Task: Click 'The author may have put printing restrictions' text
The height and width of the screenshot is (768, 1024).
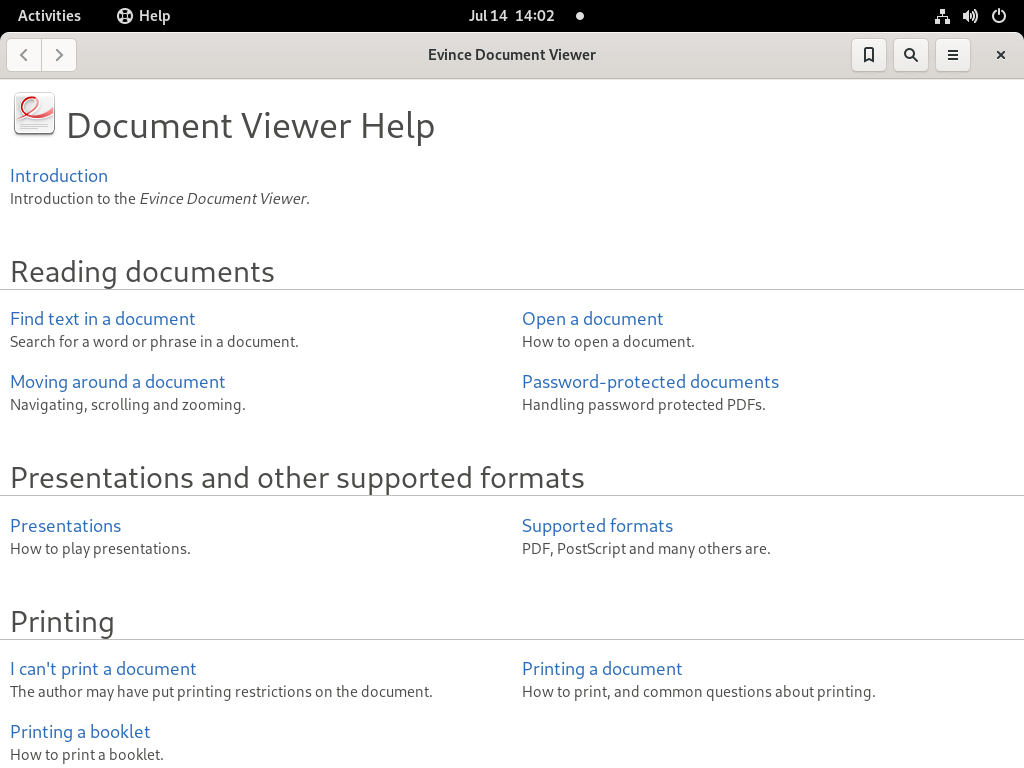Action: [221, 692]
